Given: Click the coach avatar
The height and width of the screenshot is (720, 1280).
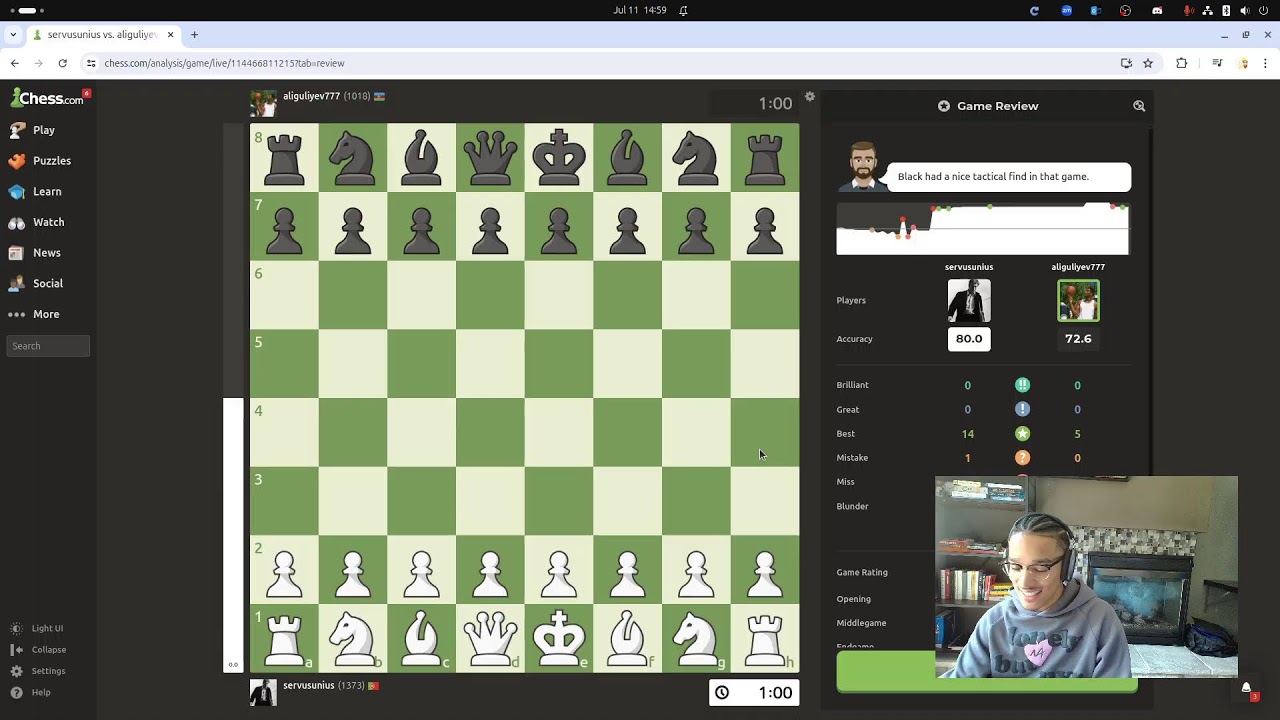Looking at the screenshot, I should pos(862,166).
